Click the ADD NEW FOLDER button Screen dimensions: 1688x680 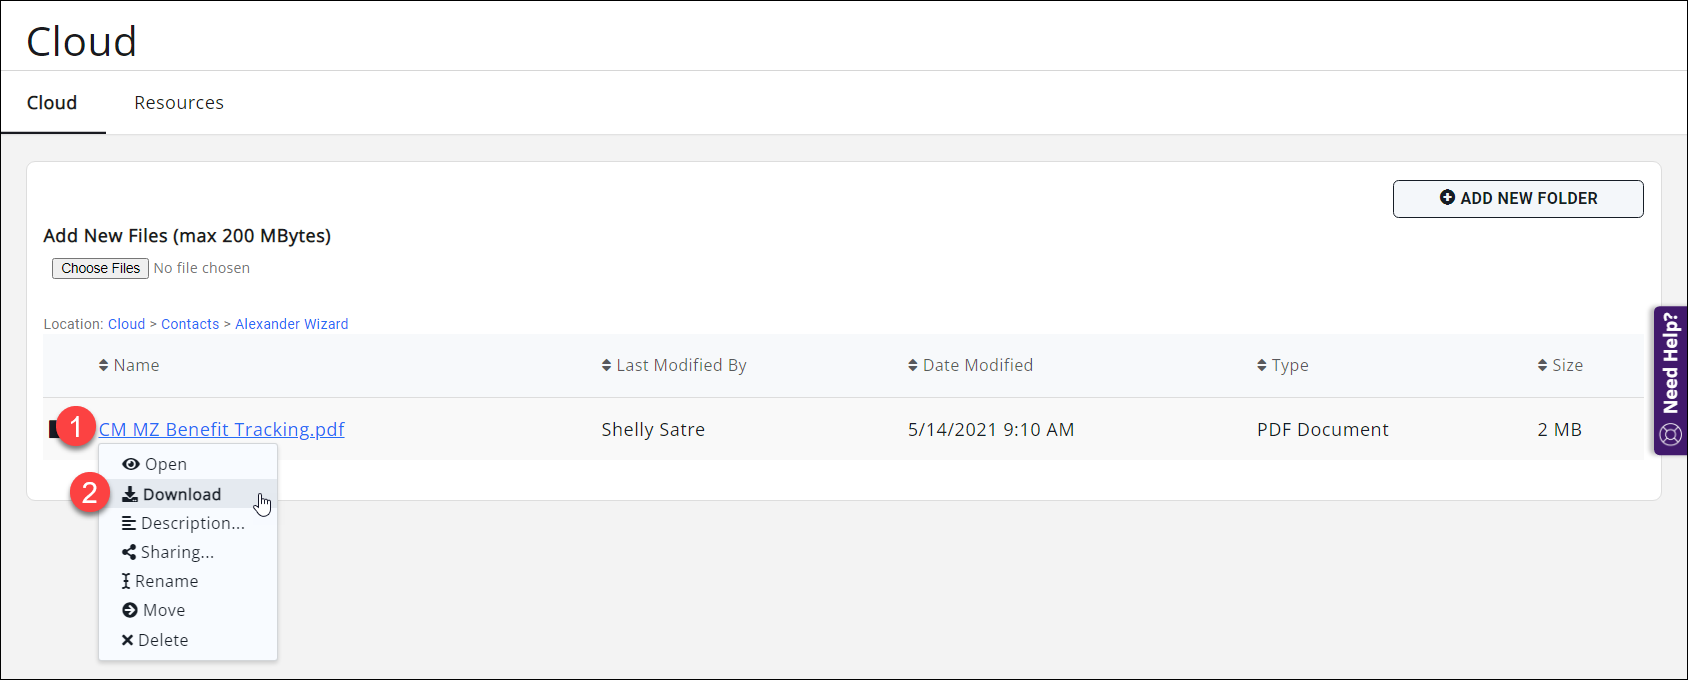(1518, 198)
